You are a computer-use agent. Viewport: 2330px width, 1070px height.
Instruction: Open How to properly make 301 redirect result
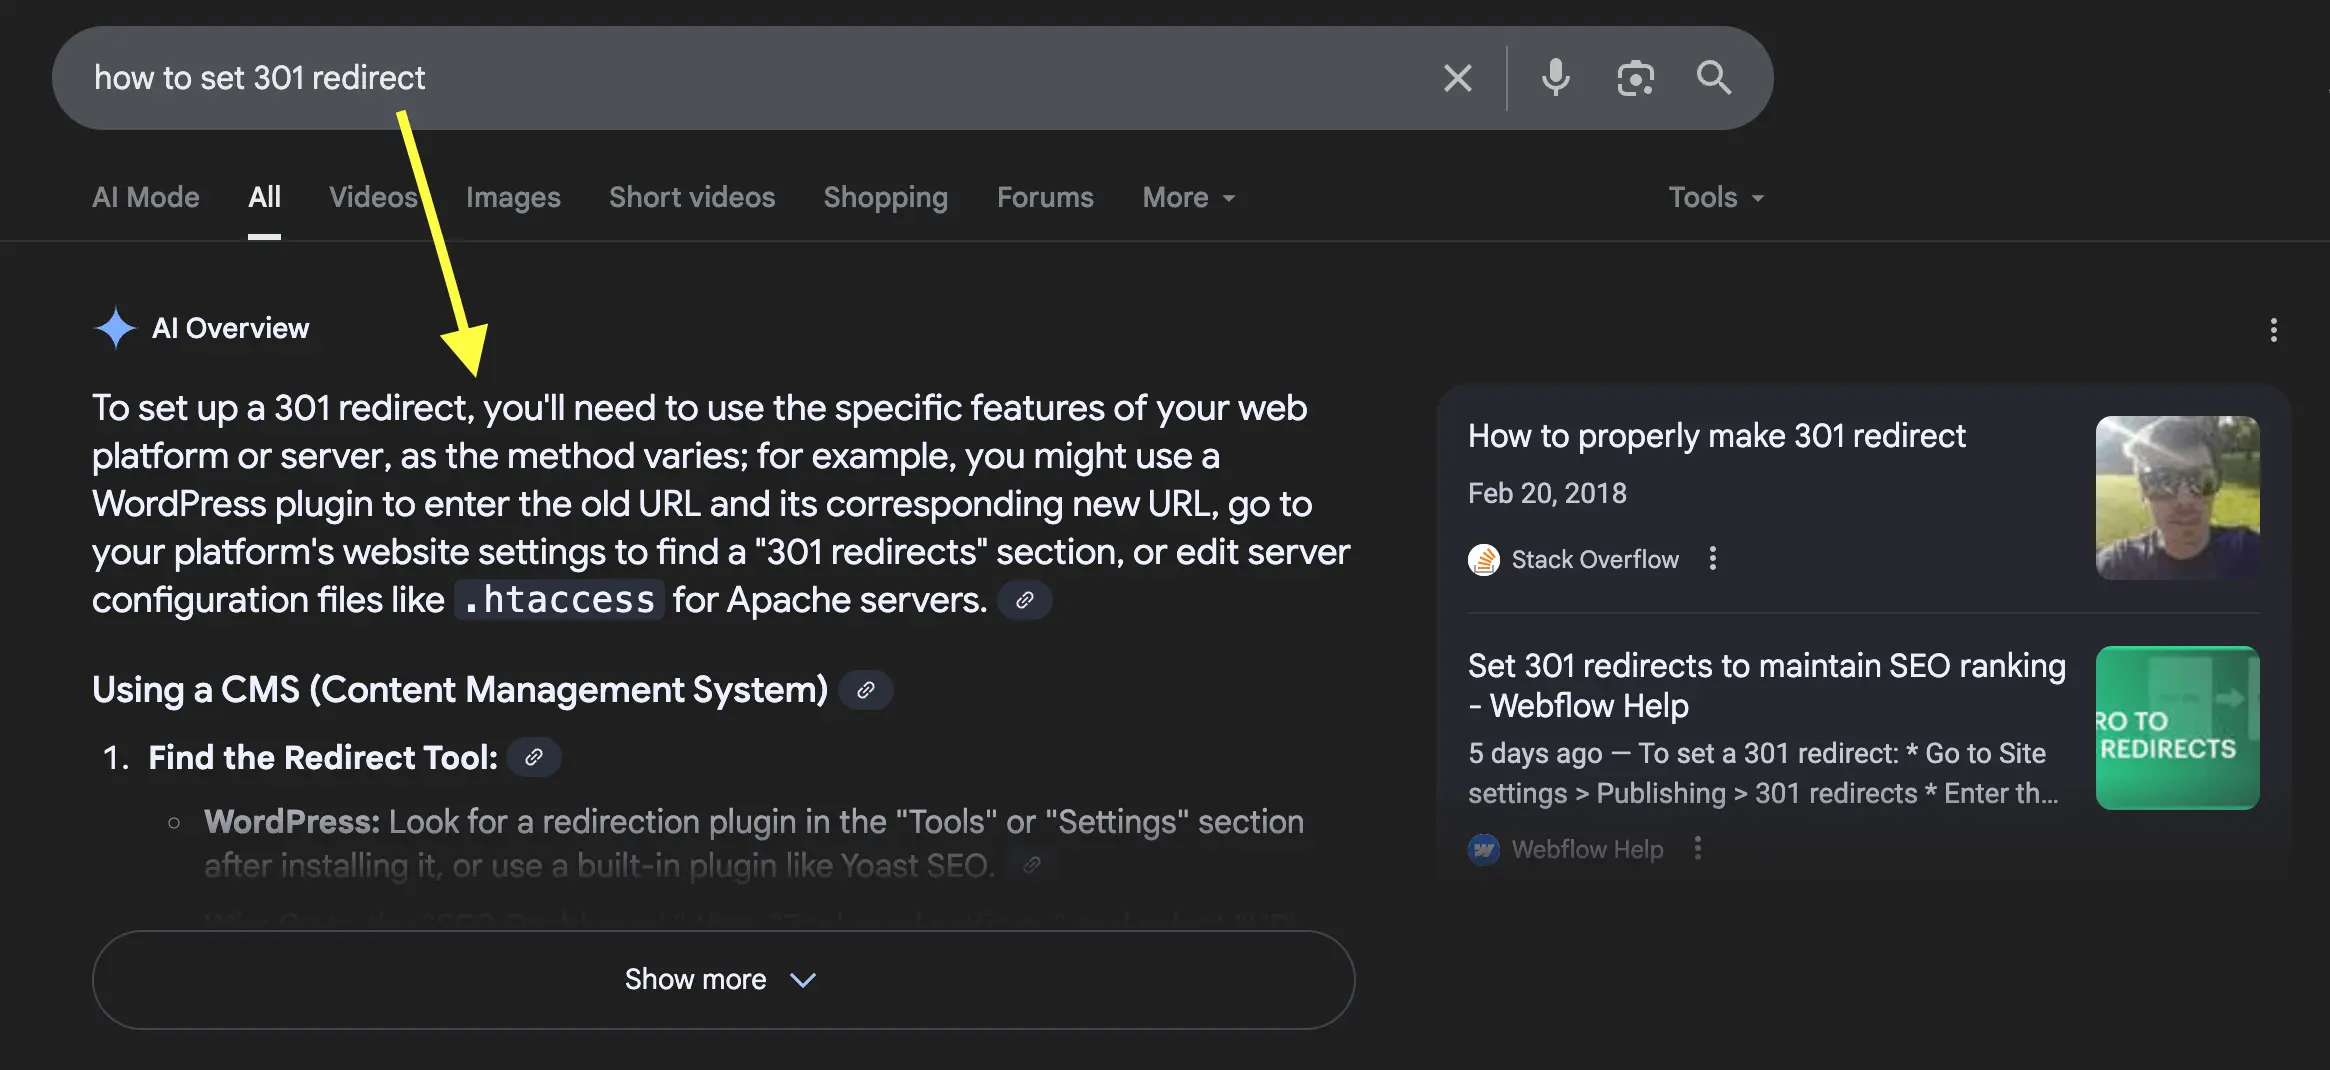click(x=1716, y=436)
